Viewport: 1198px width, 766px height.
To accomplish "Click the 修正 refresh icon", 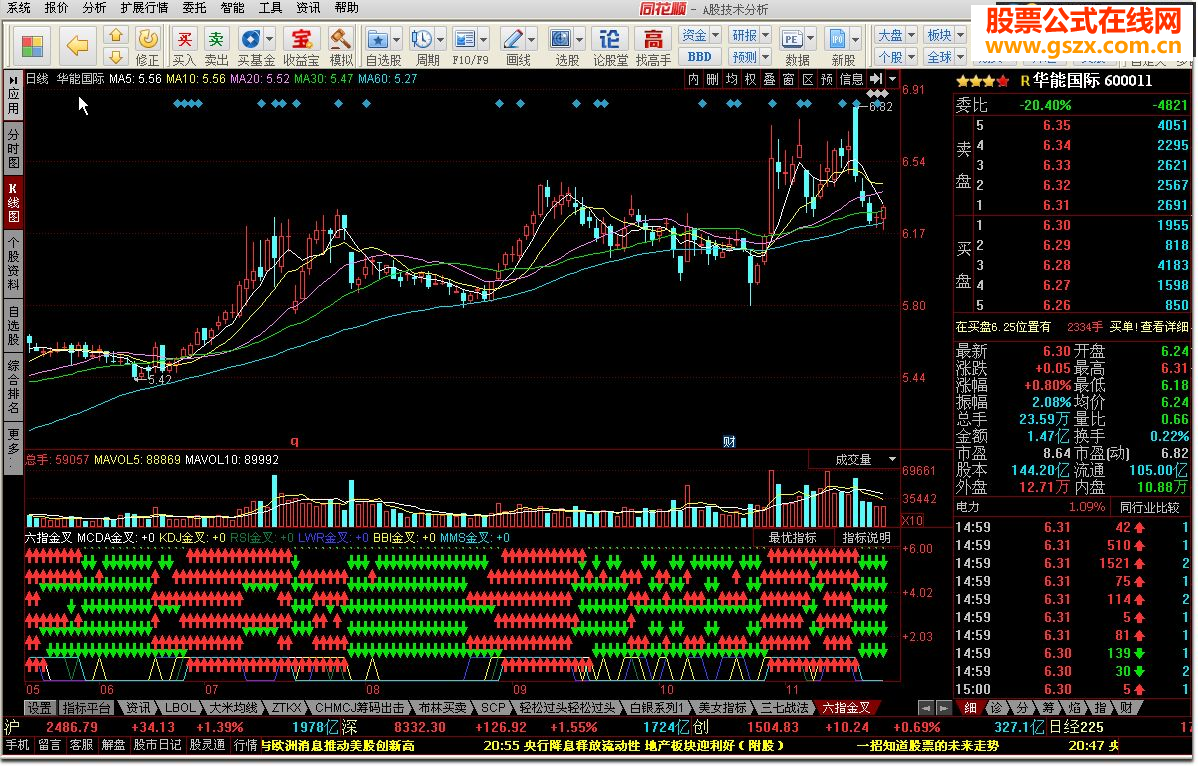I will (x=147, y=39).
